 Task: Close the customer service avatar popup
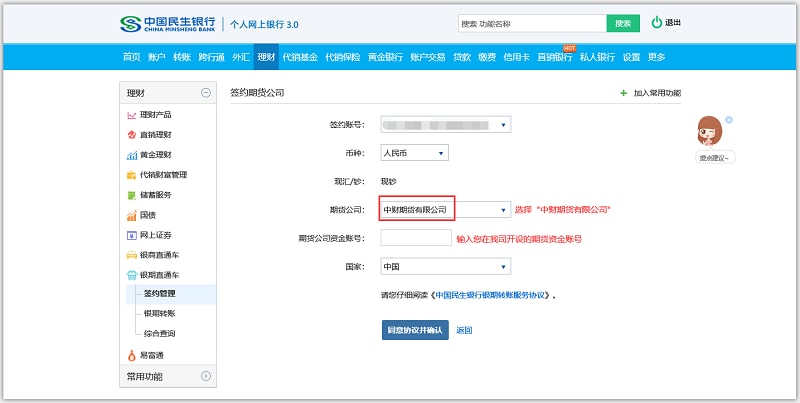point(729,120)
